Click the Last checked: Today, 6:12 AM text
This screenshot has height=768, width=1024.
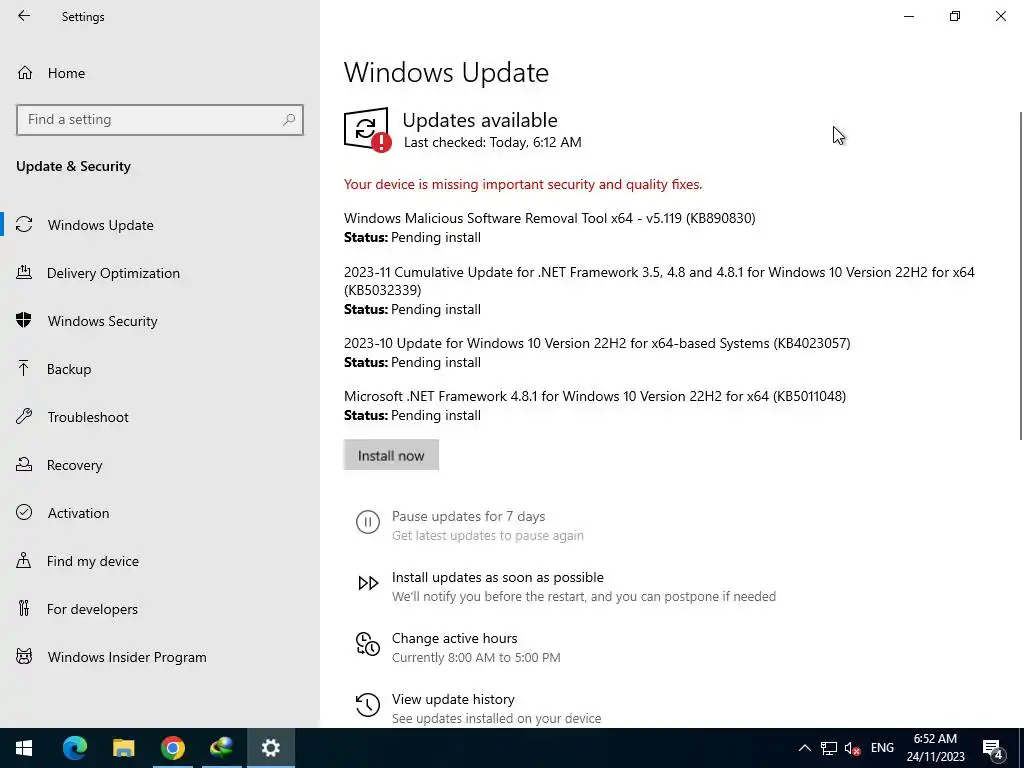pos(492,142)
